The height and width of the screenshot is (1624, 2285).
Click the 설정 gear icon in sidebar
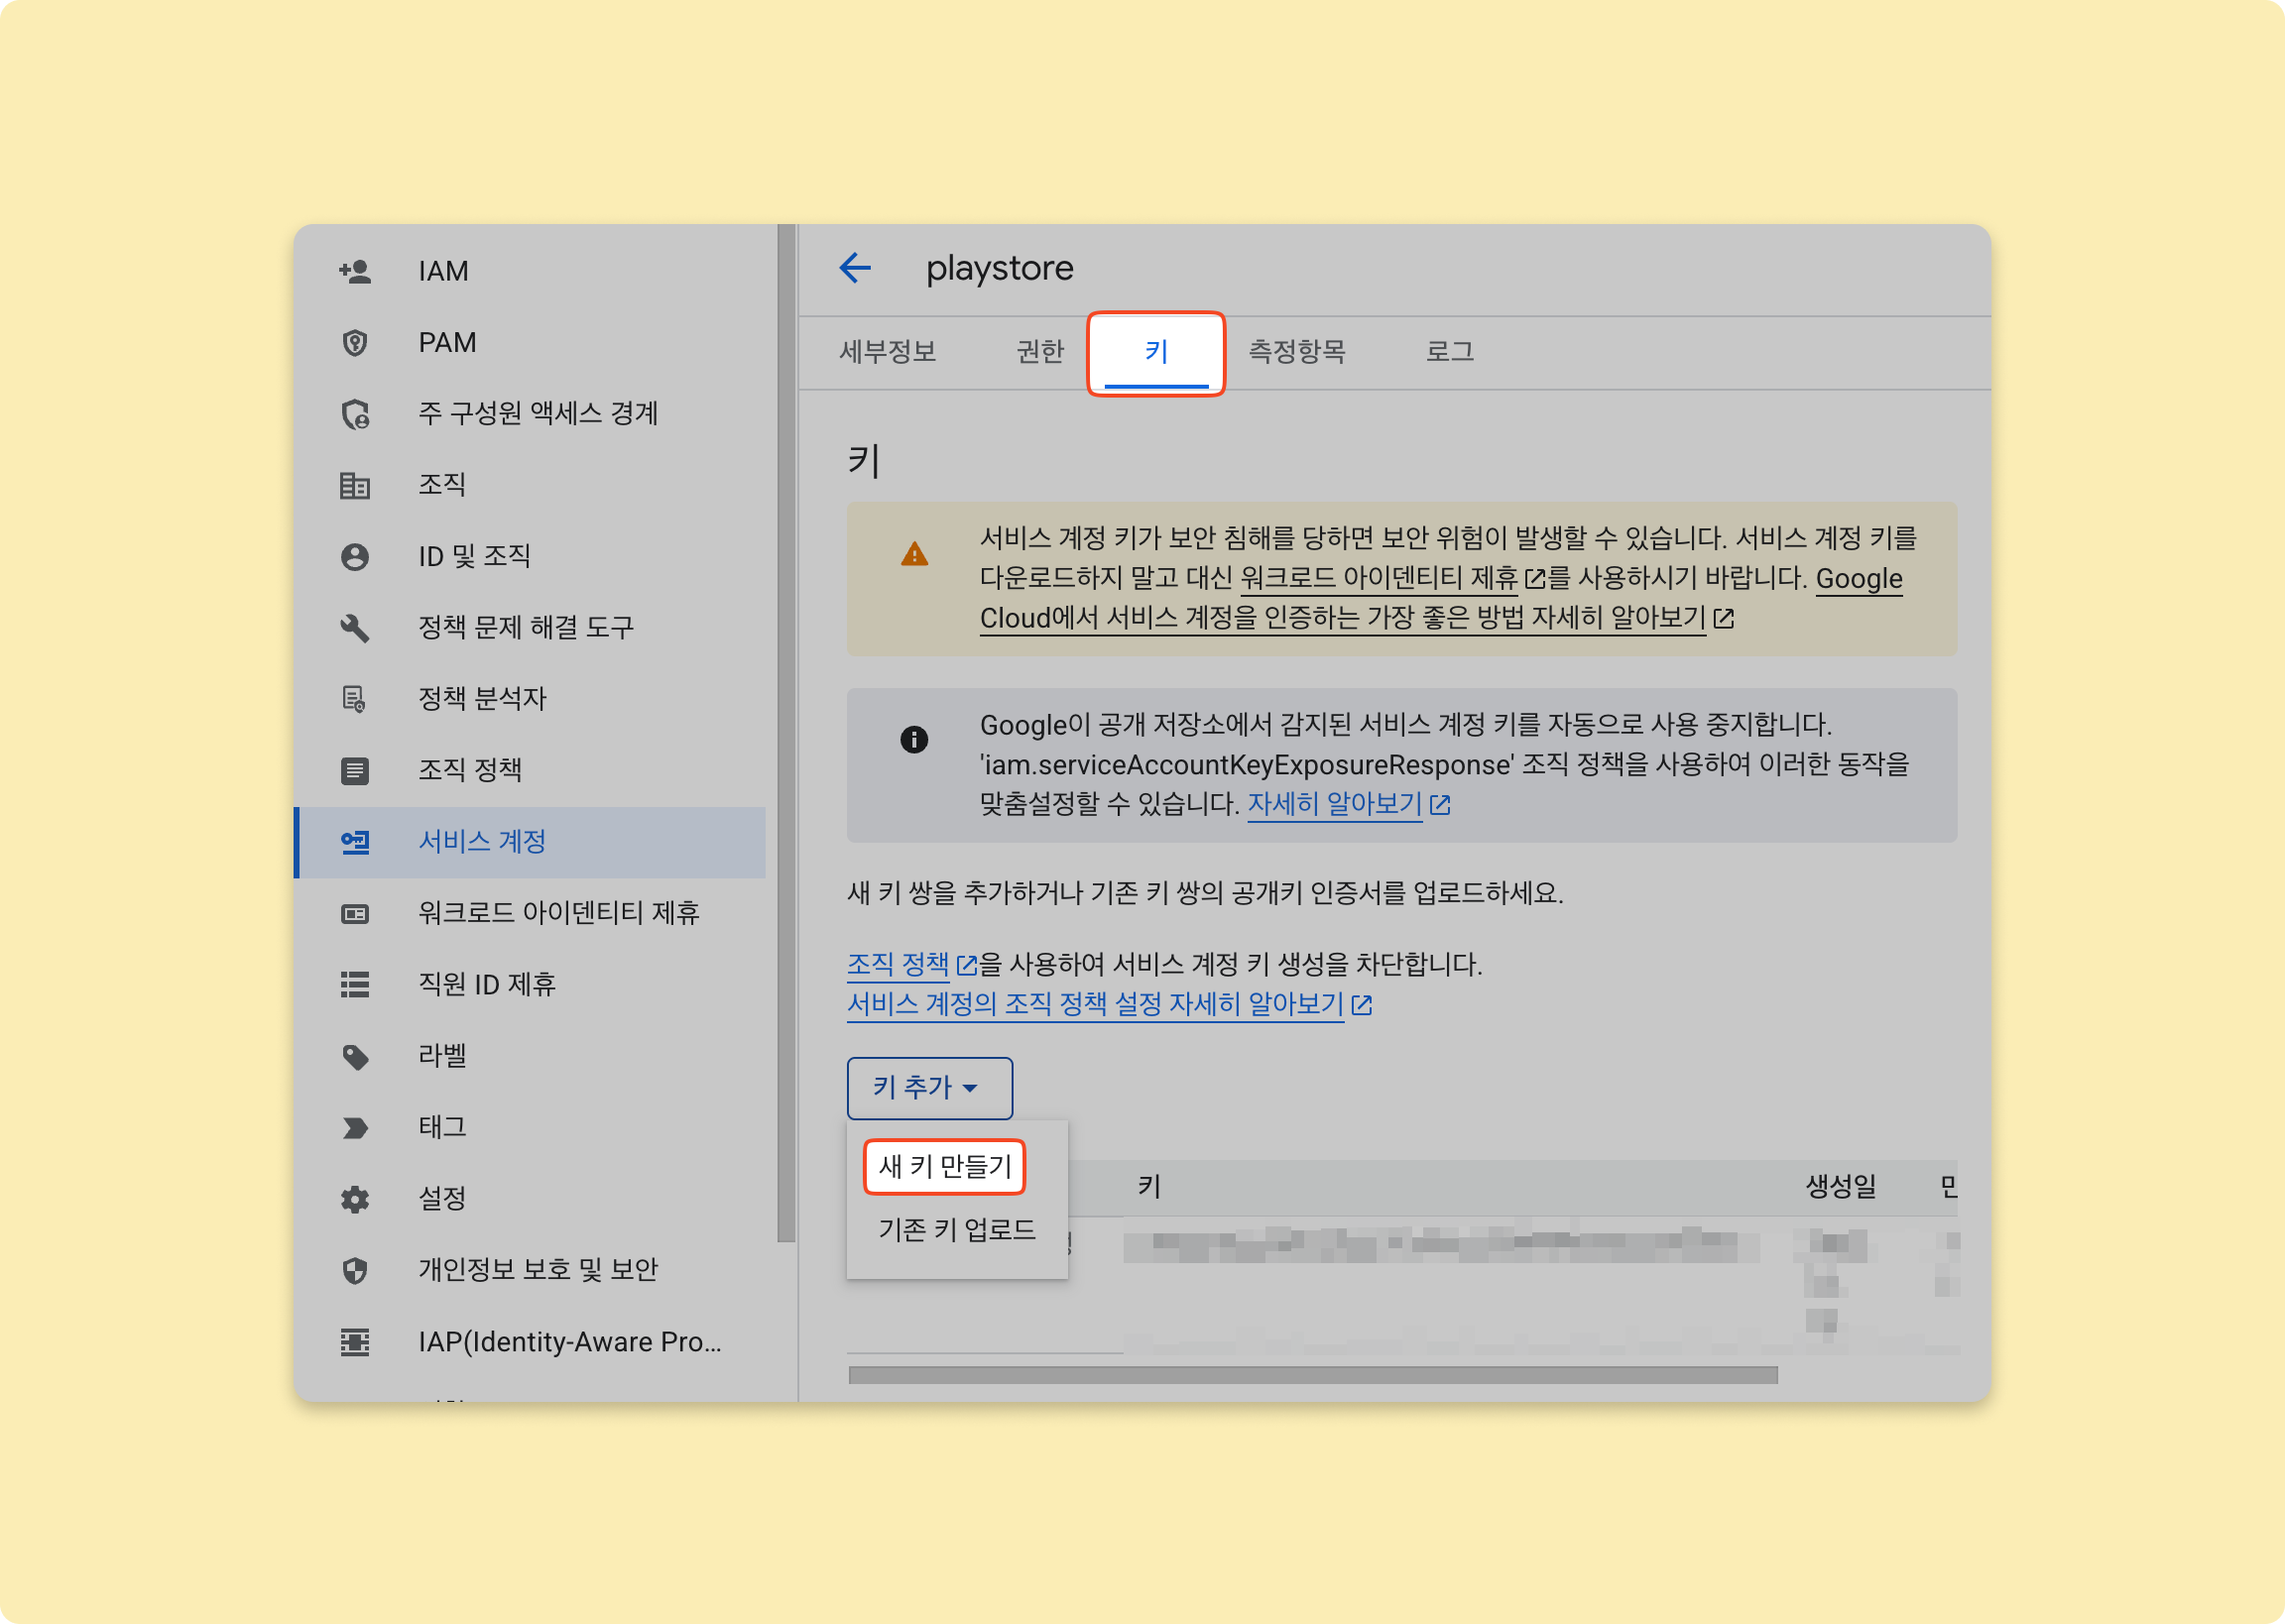click(x=355, y=1199)
